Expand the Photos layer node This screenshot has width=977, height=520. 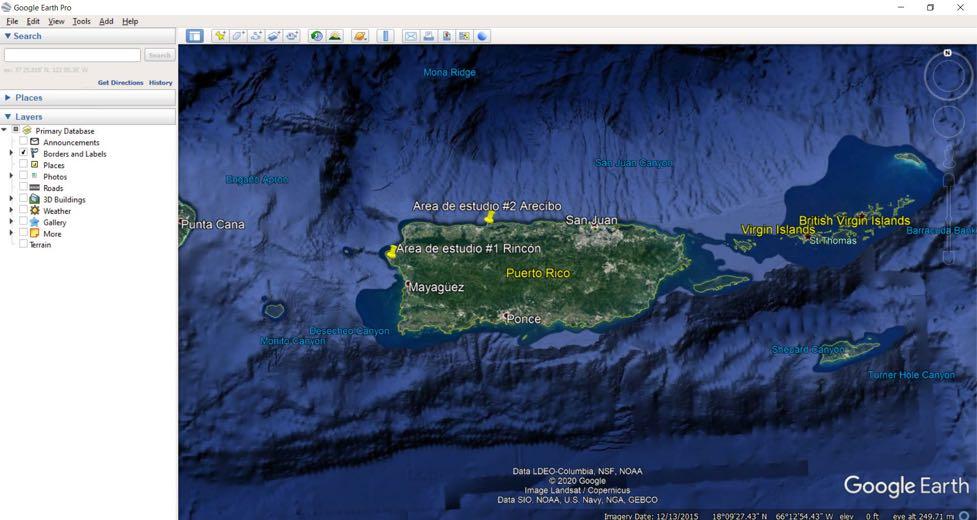coord(11,176)
